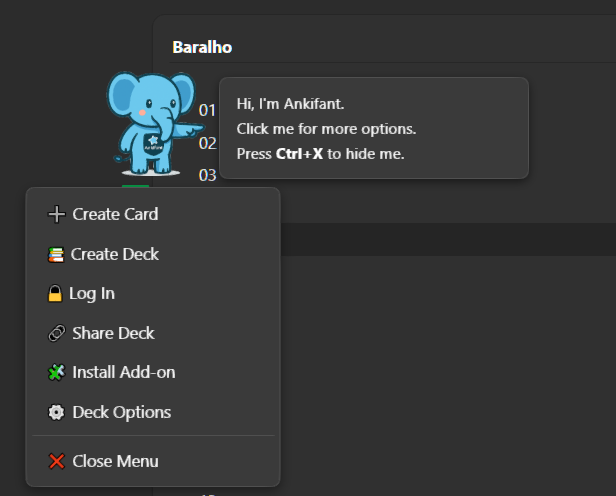Viewport: 616px width, 496px height.
Task: Open the Log In menu option
Action: click(x=92, y=294)
